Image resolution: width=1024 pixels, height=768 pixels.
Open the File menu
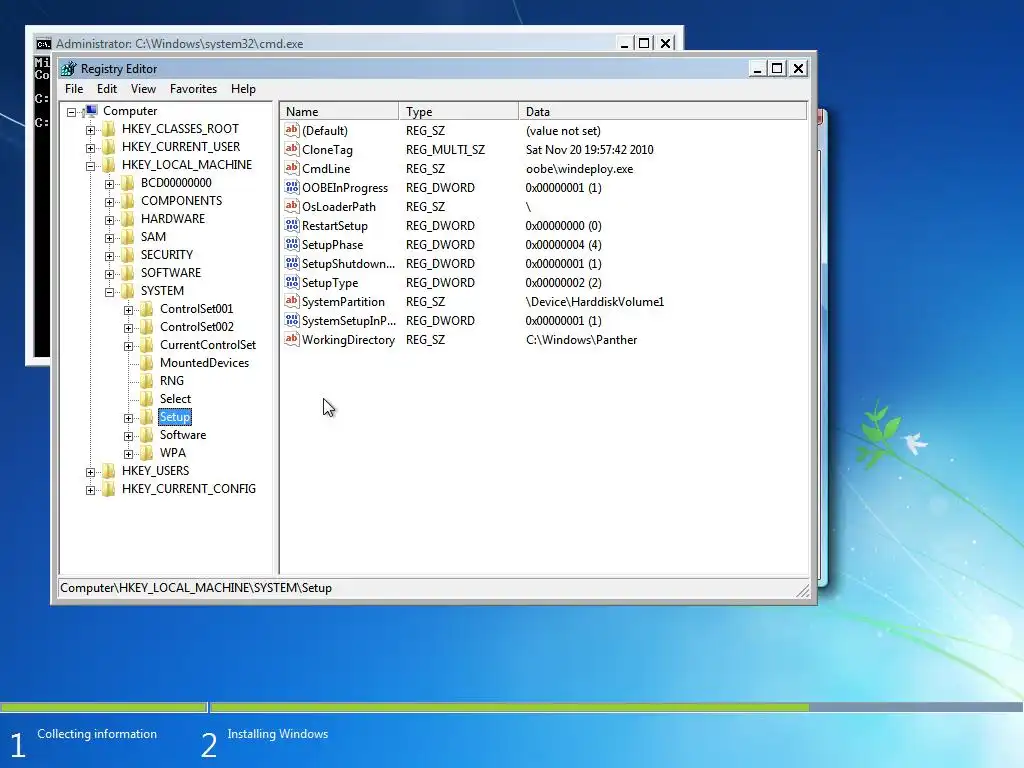coord(74,89)
